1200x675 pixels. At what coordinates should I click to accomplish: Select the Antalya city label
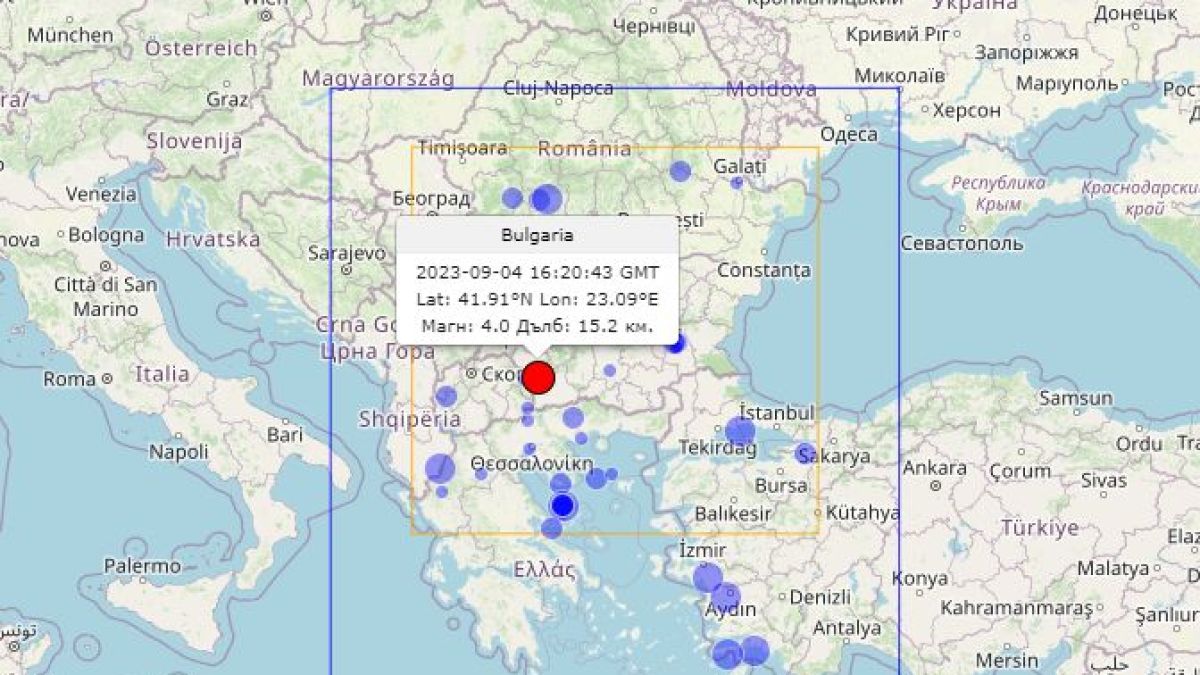coord(848,628)
